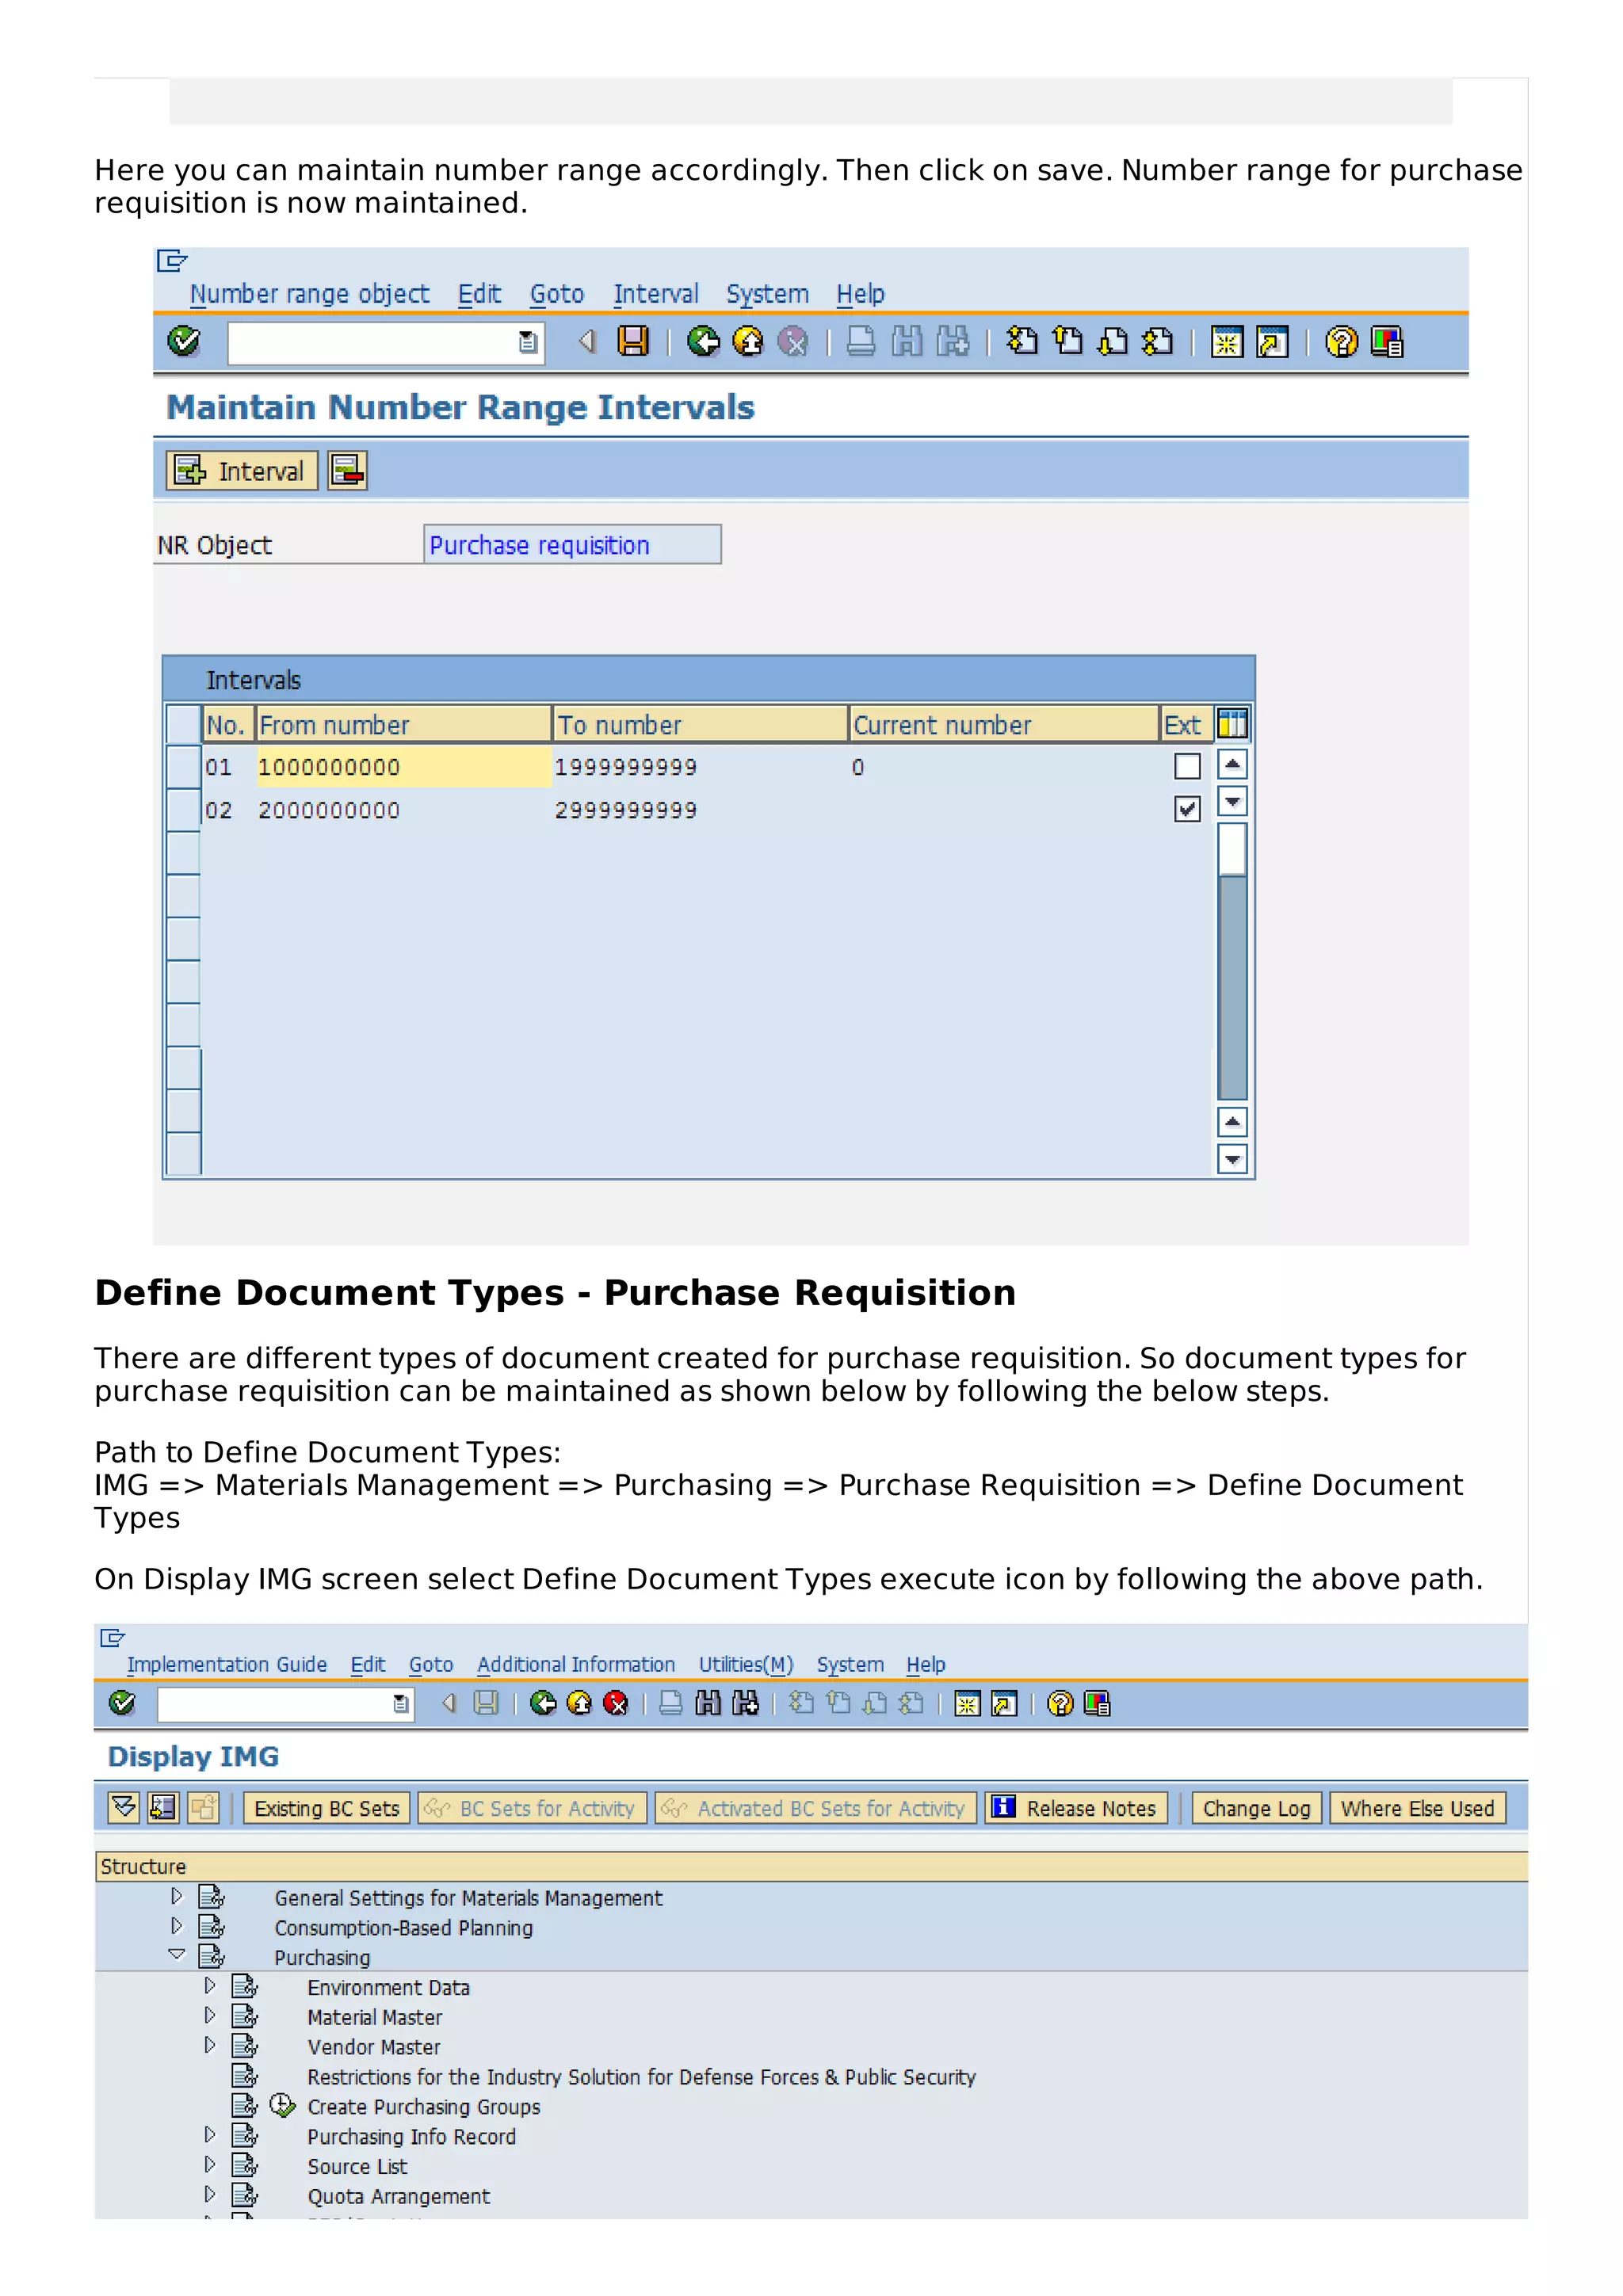Image resolution: width=1623 pixels, height=2296 pixels.
Task: Click Create New Session icon in Number Range toolbar
Action: point(1227,342)
